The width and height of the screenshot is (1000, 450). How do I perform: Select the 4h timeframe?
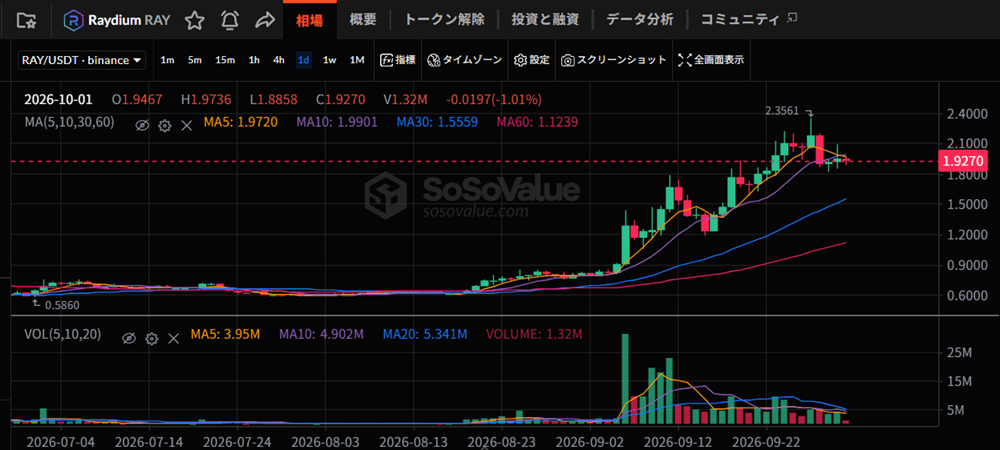pyautogui.click(x=279, y=60)
